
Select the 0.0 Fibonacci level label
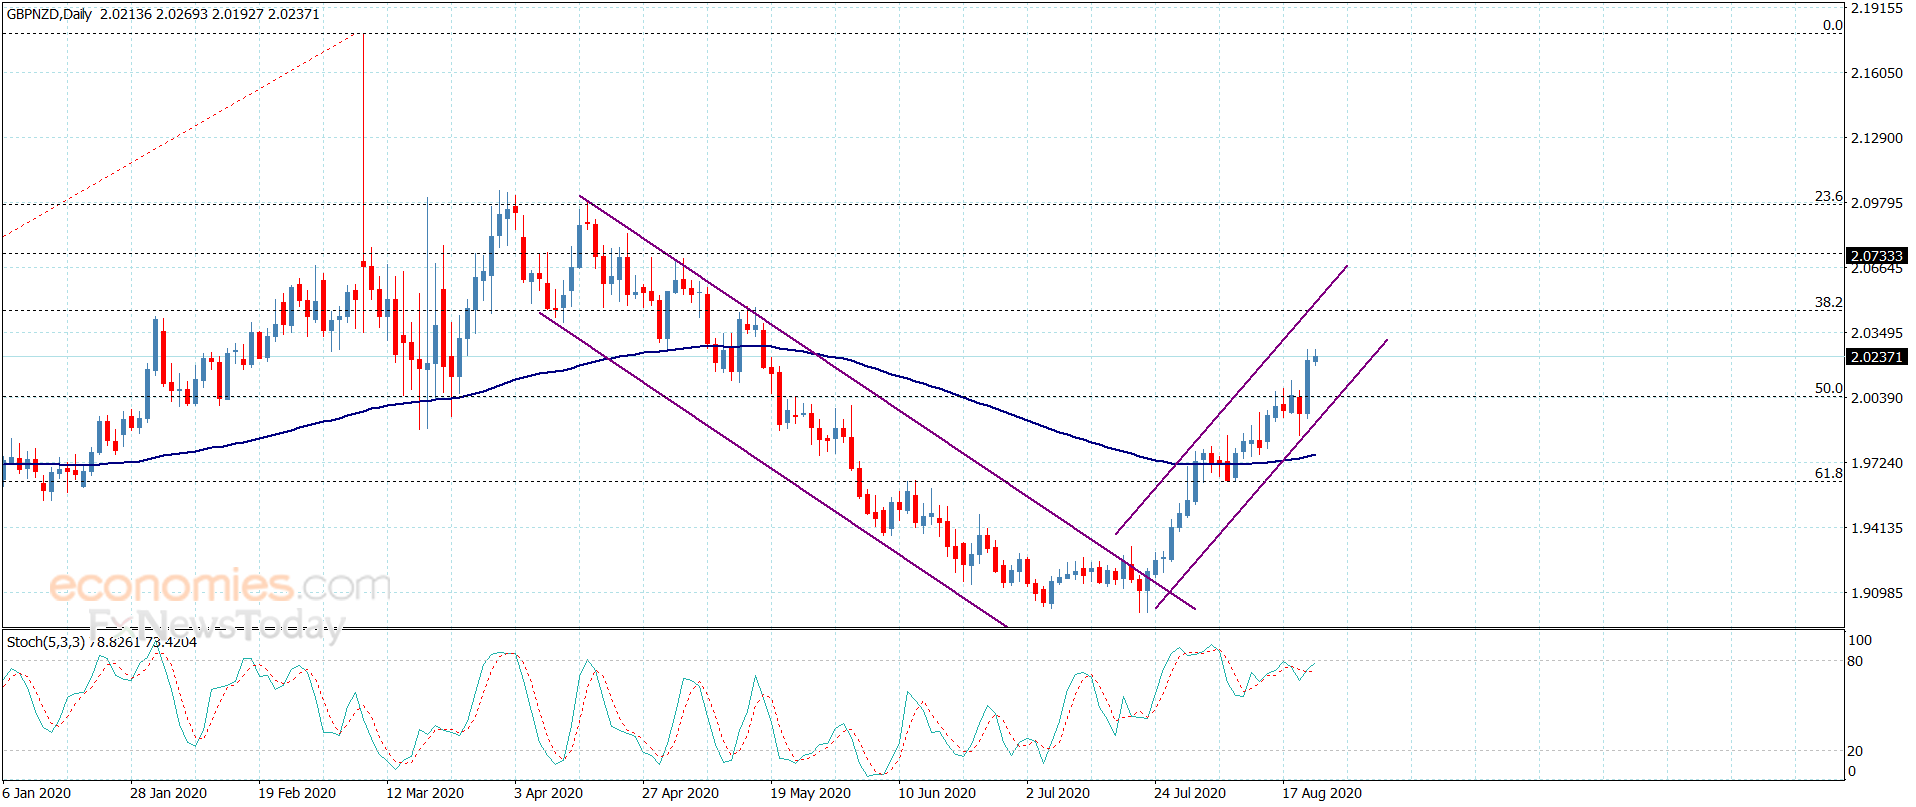click(1832, 26)
